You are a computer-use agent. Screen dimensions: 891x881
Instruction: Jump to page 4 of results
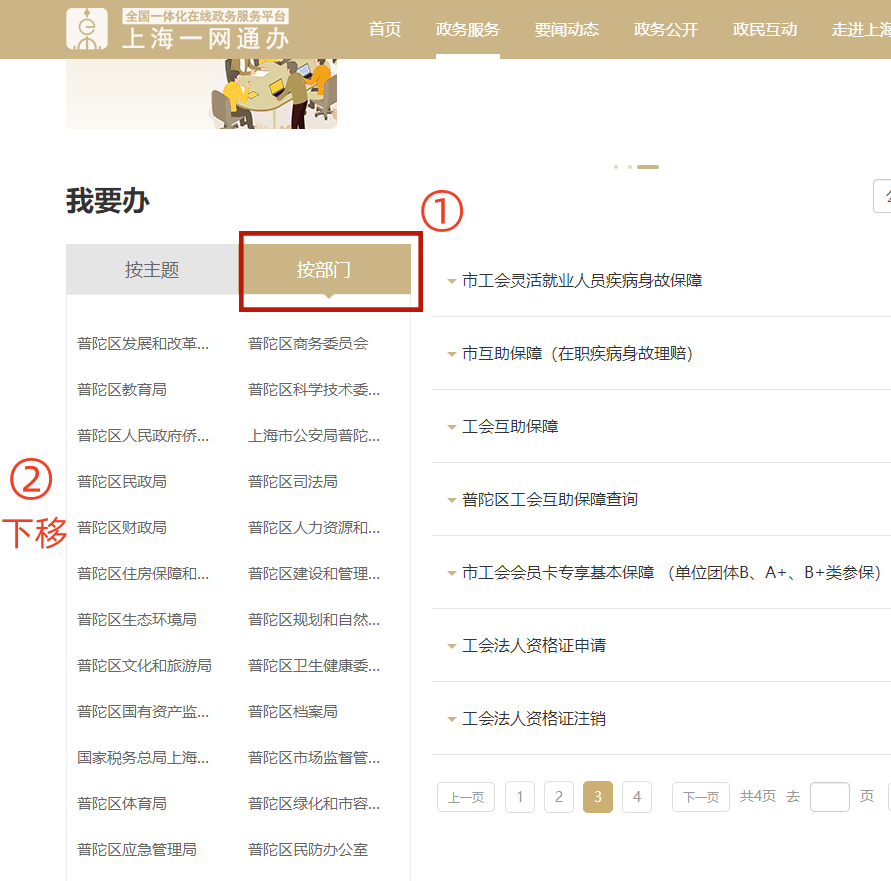[x=637, y=797]
